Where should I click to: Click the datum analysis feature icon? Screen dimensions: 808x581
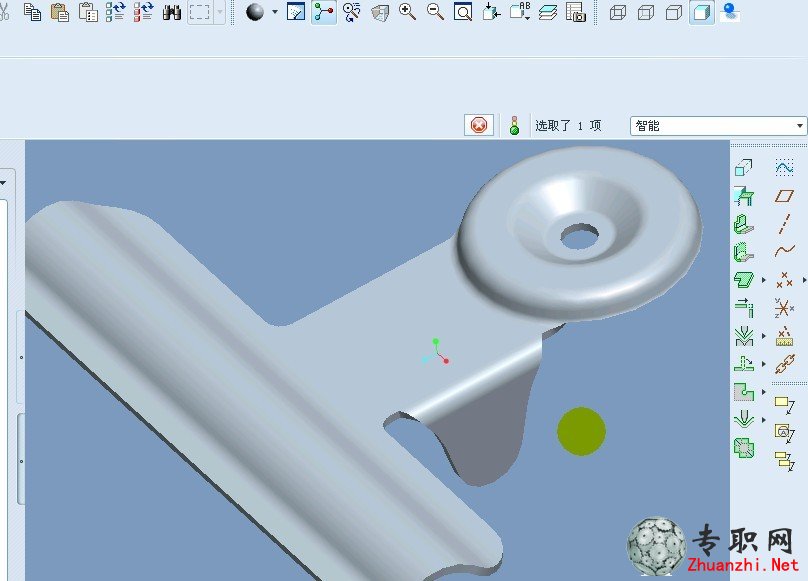point(784,336)
